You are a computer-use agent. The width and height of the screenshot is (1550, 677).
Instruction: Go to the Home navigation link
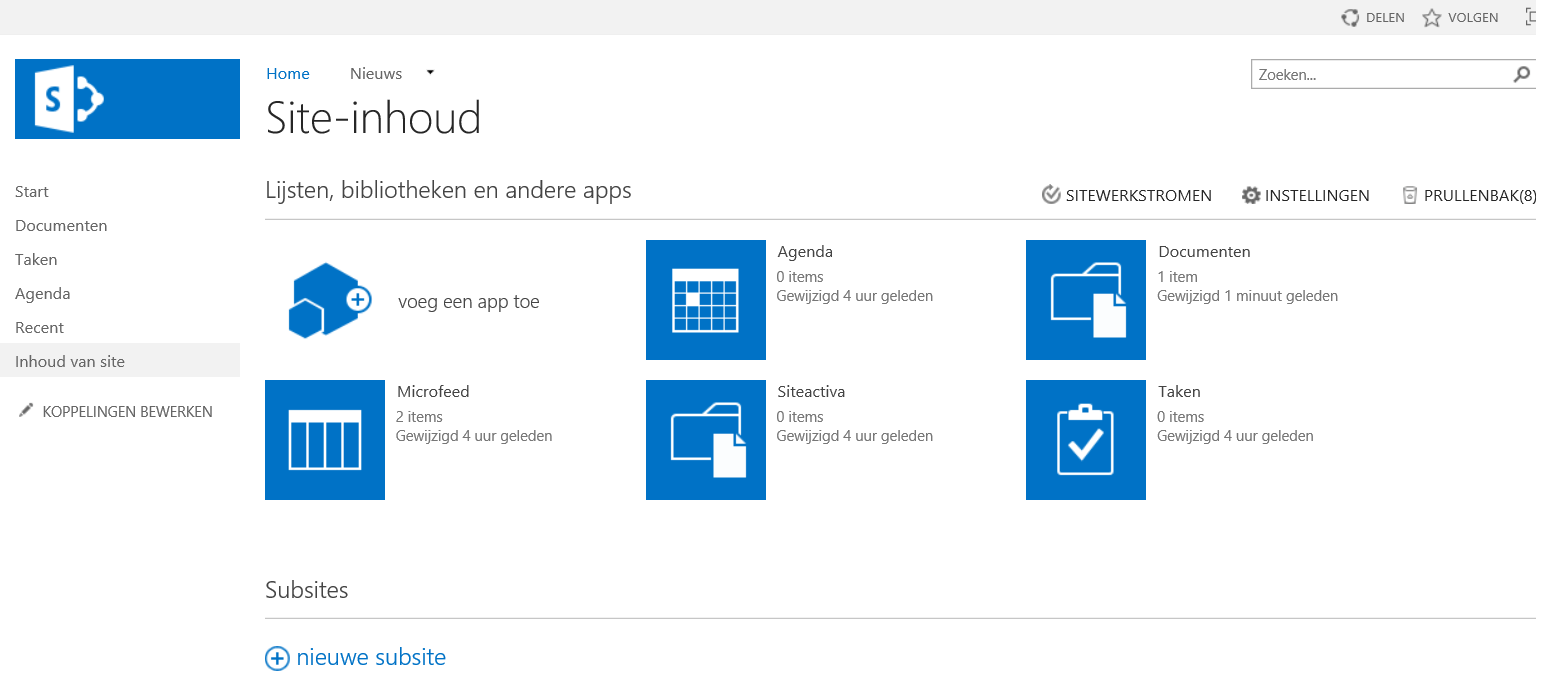pos(288,74)
